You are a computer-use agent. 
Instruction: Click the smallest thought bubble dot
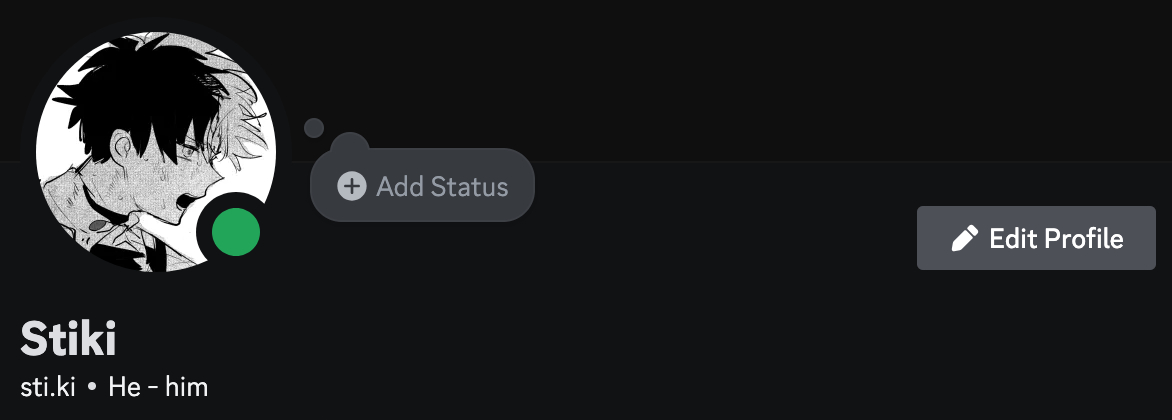click(314, 128)
